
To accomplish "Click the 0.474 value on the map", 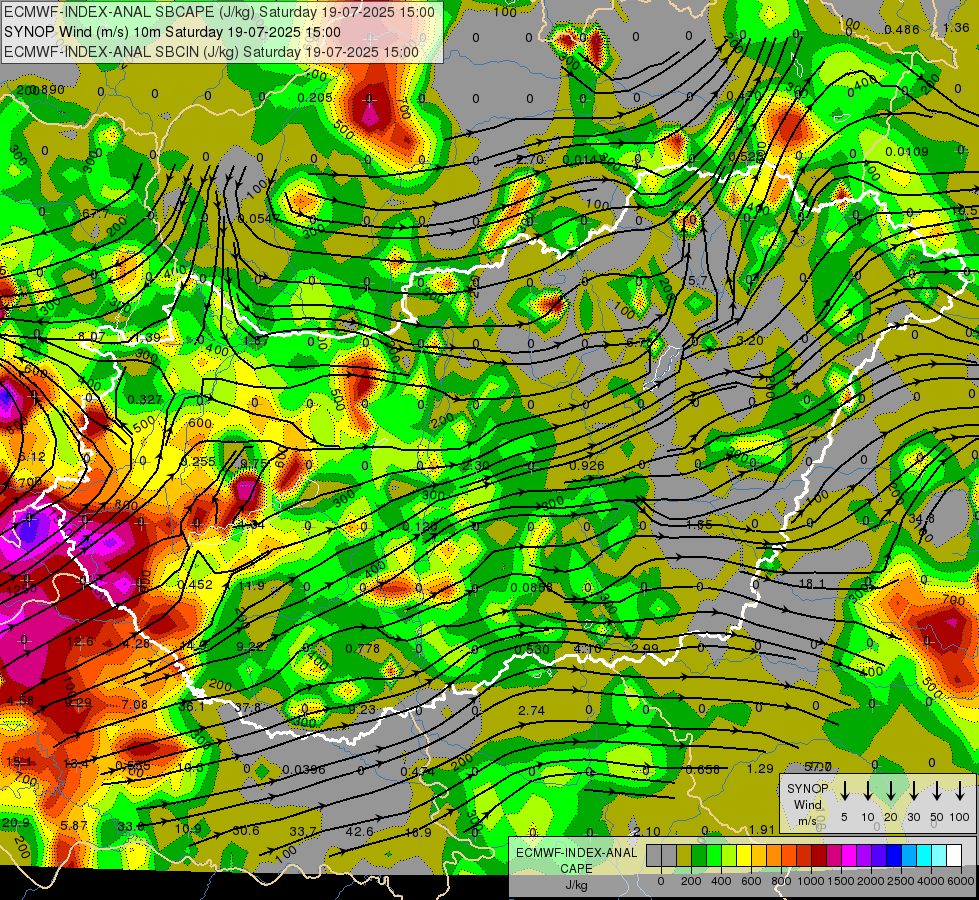I will [x=417, y=771].
